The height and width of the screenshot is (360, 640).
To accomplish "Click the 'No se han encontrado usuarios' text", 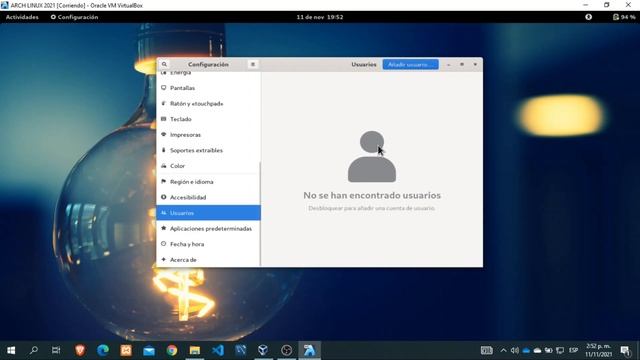I will 372,195.
